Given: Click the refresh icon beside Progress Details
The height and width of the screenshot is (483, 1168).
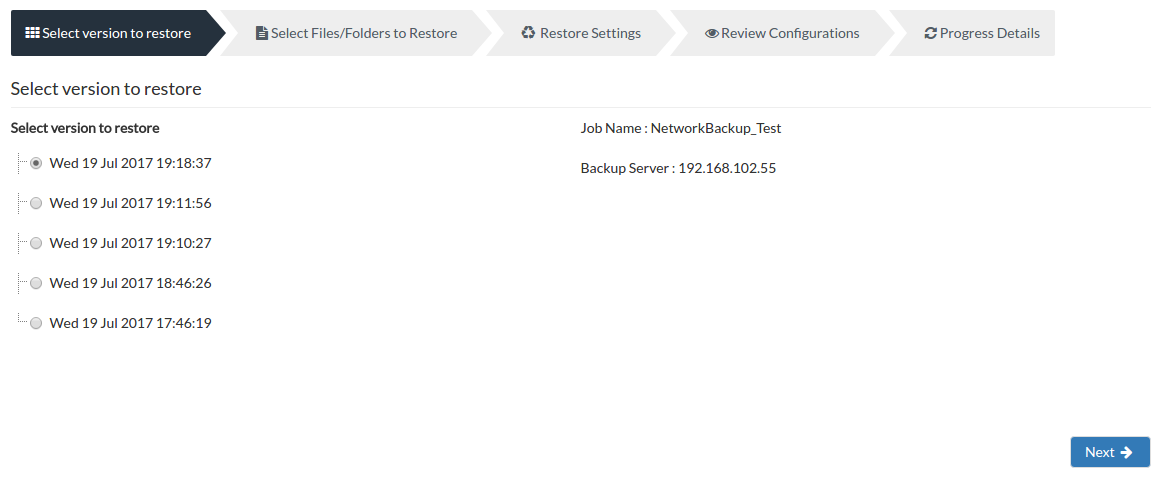Looking at the screenshot, I should [x=930, y=34].
